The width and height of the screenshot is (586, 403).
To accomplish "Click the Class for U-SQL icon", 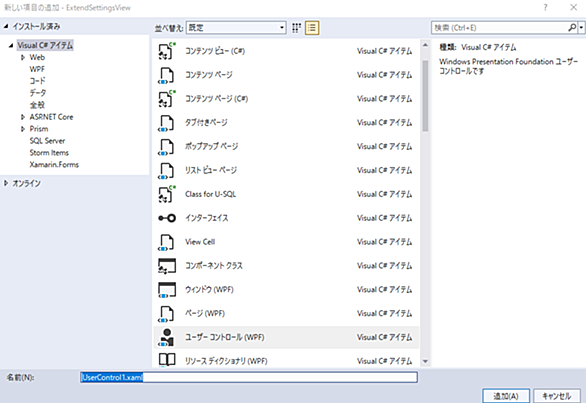I will pyautogui.click(x=167, y=194).
